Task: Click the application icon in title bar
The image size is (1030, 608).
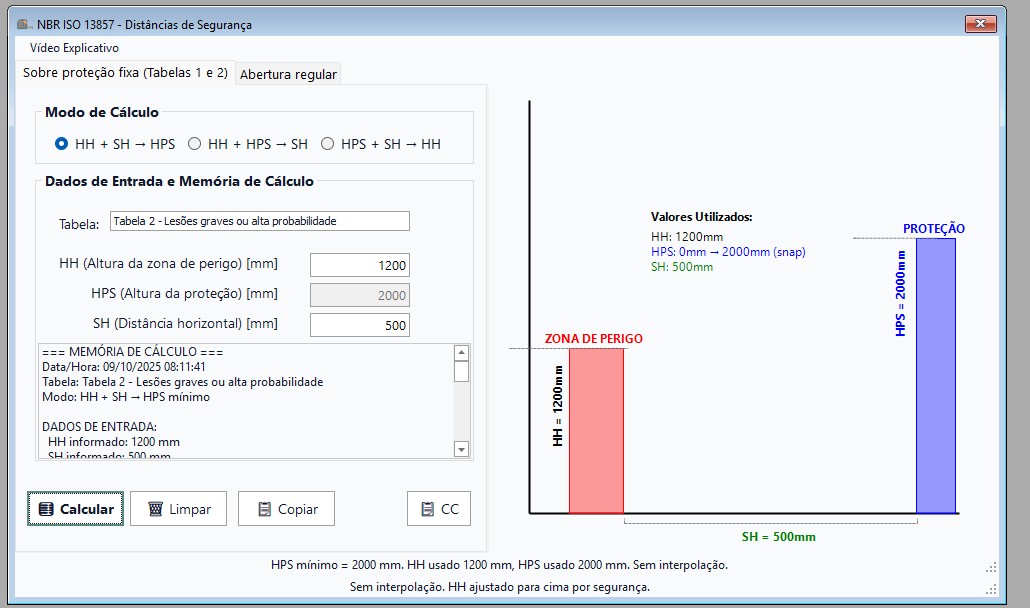Action: pyautogui.click(x=24, y=24)
